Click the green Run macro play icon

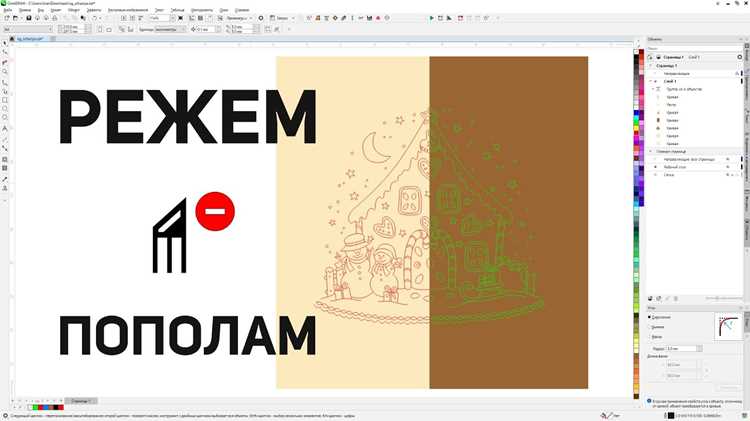coord(431,18)
